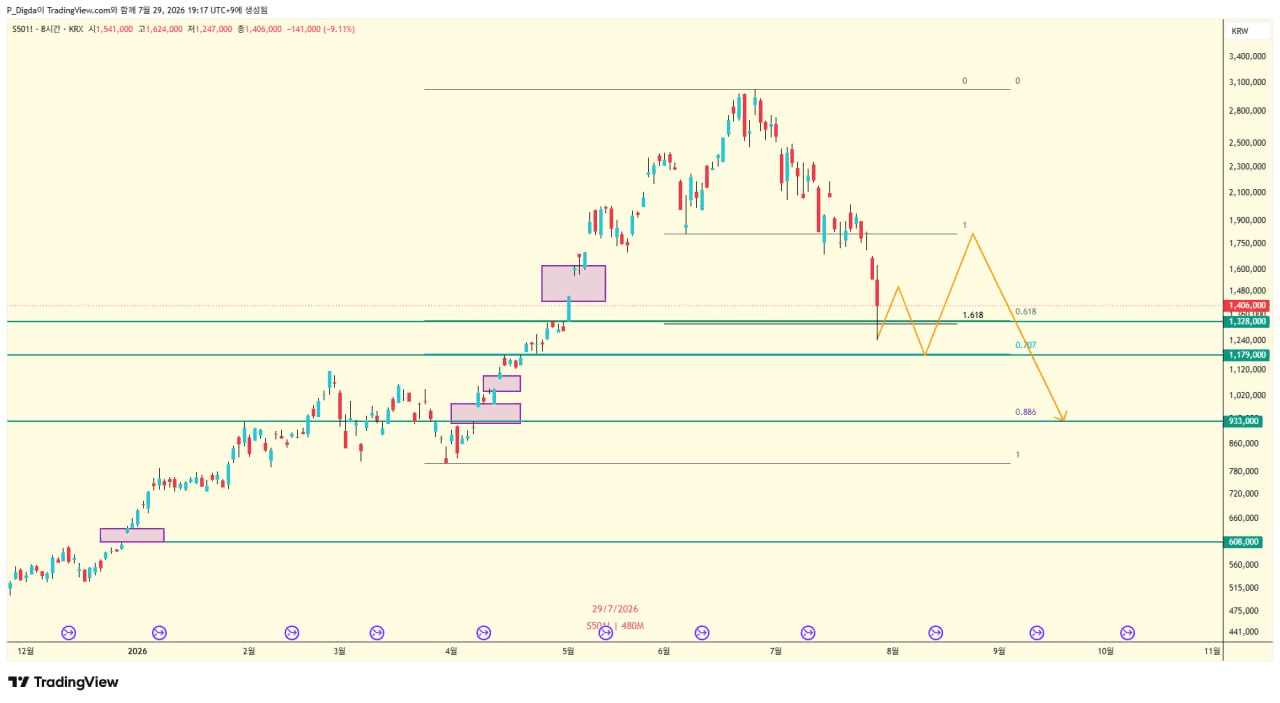This screenshot has width=1280, height=703.
Task: Select the 1,179,000 horizontal line price label
Action: click(x=1246, y=355)
